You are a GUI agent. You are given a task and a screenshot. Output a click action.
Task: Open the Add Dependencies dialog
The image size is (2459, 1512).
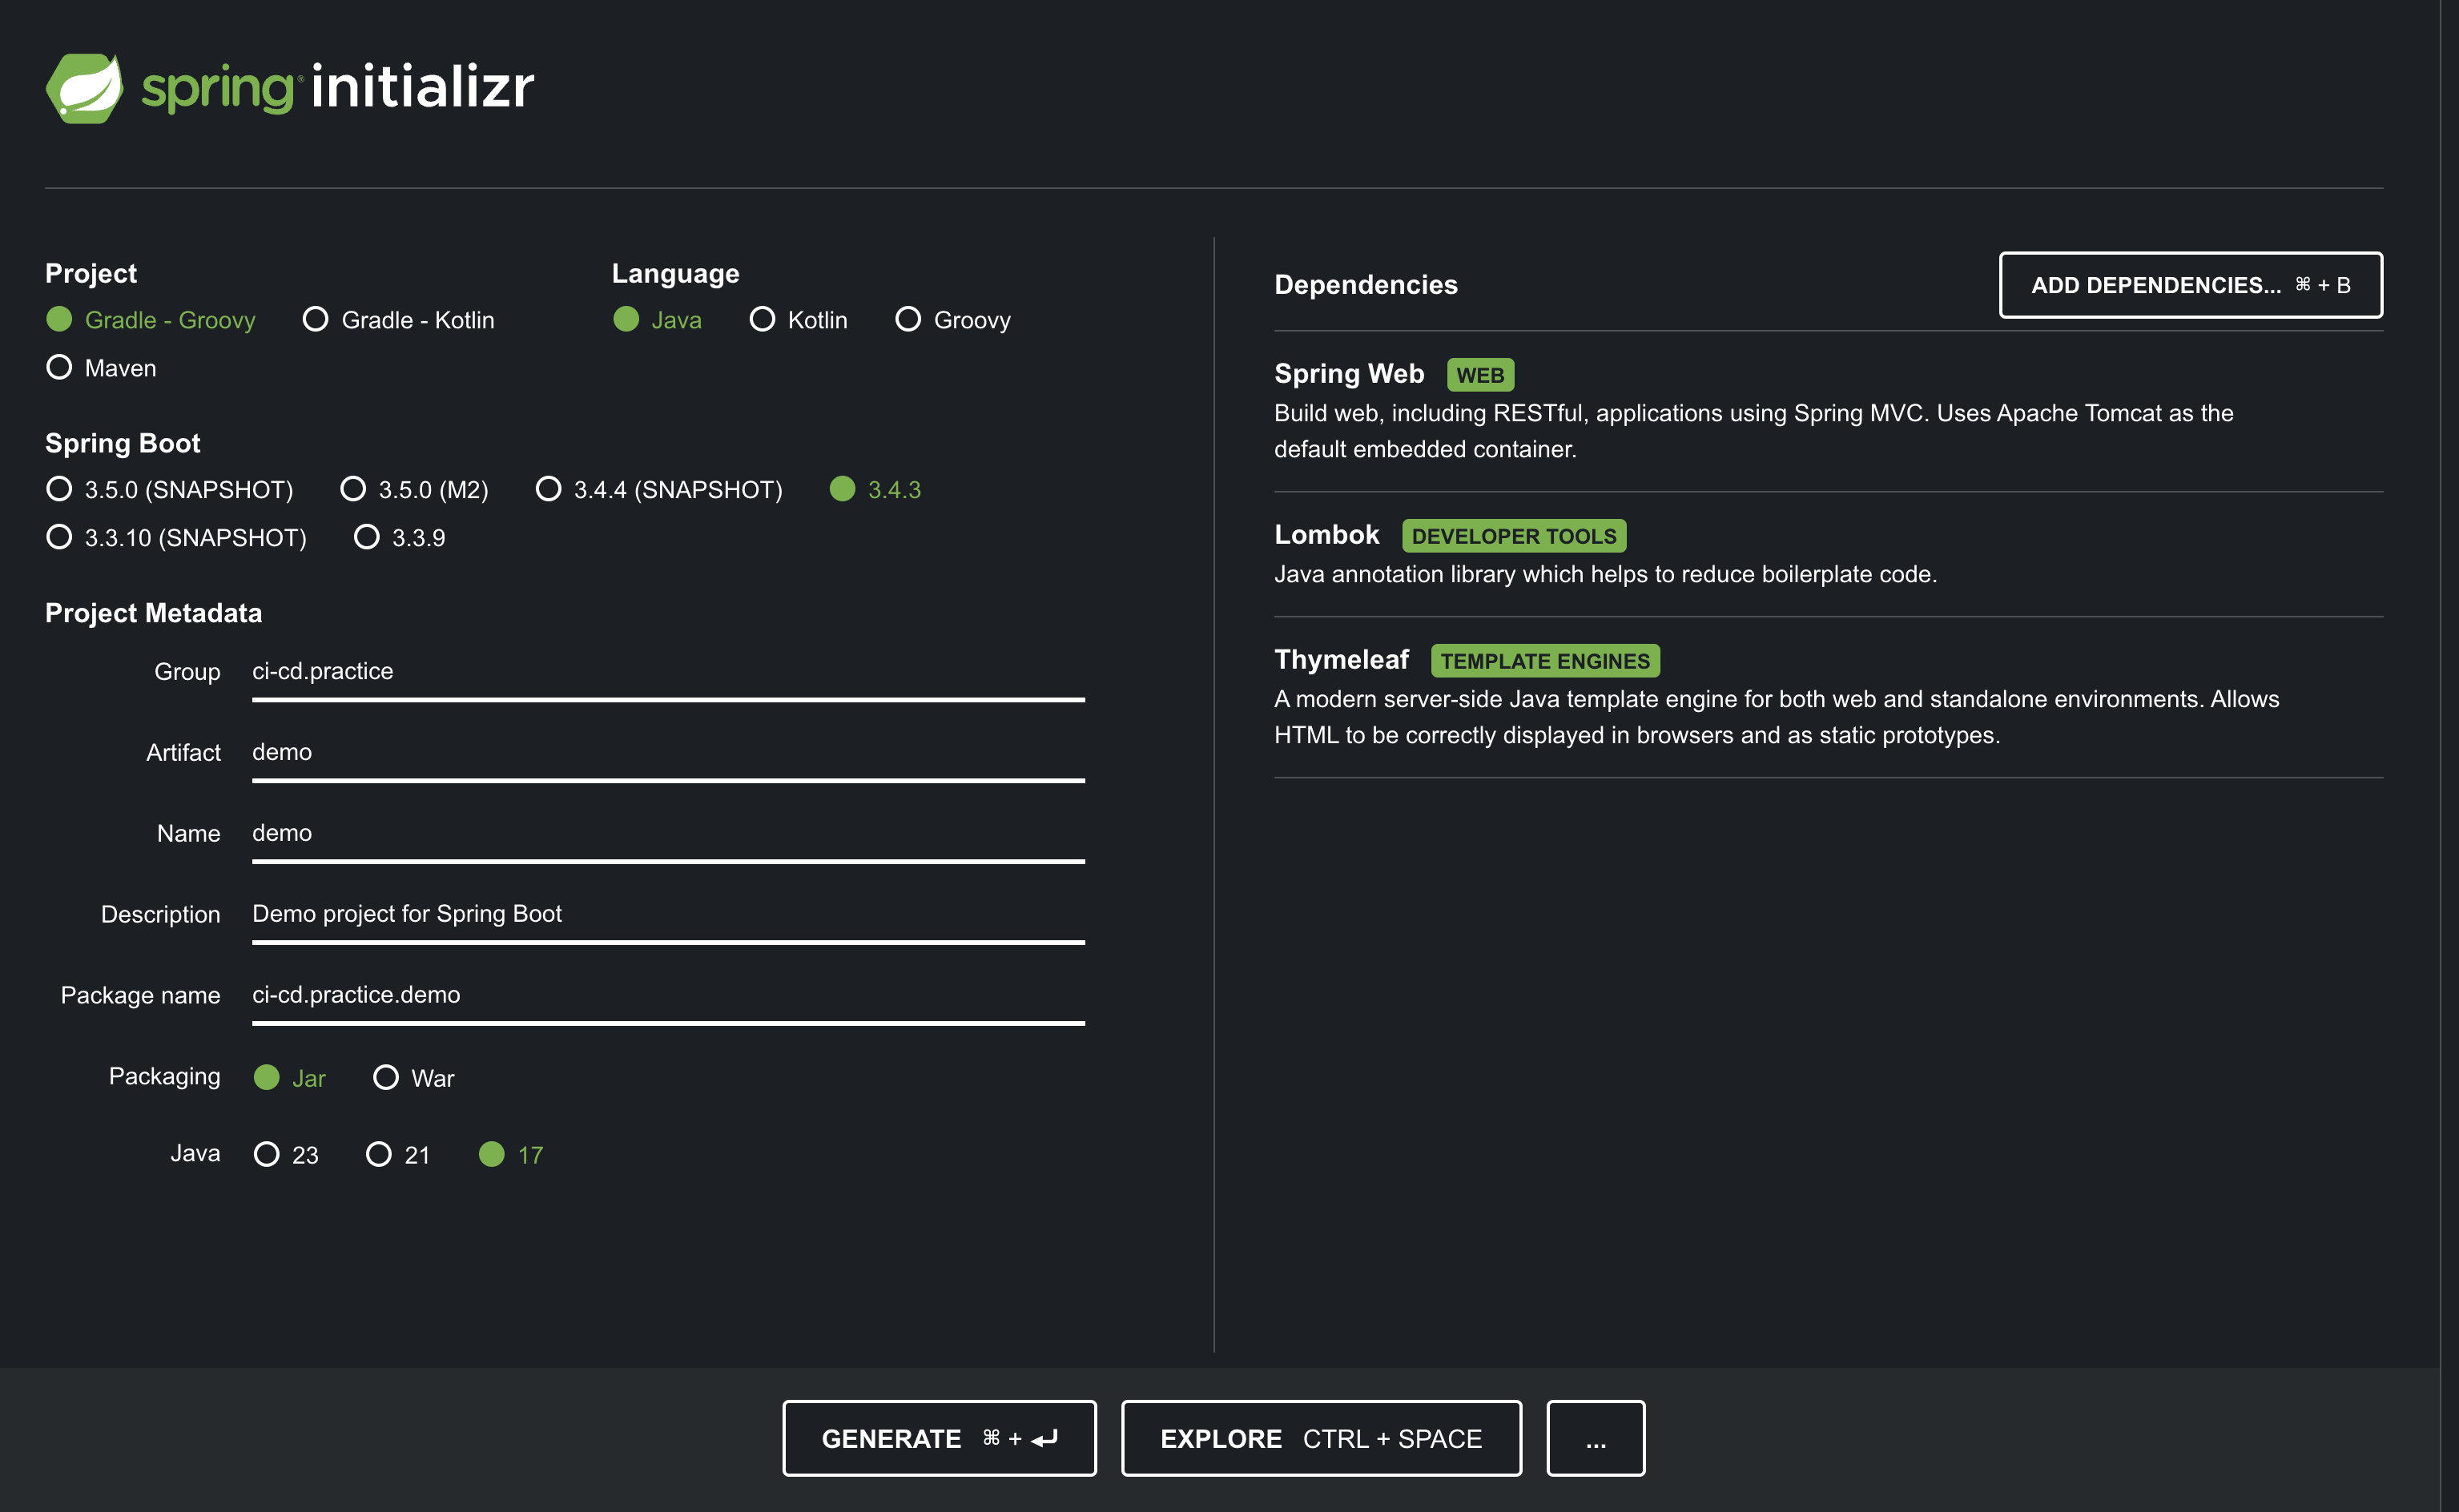coord(2189,285)
